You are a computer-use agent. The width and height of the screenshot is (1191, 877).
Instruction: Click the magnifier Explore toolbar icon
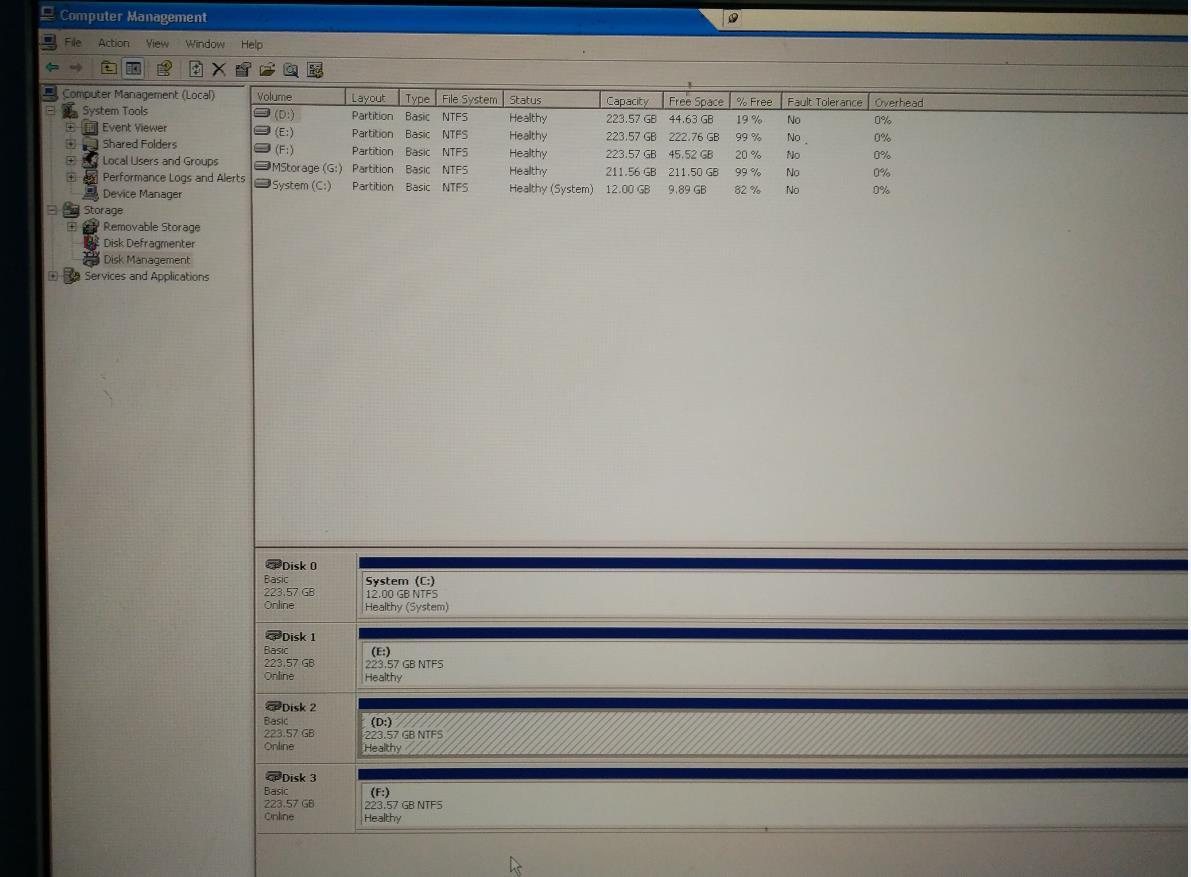[x=290, y=69]
